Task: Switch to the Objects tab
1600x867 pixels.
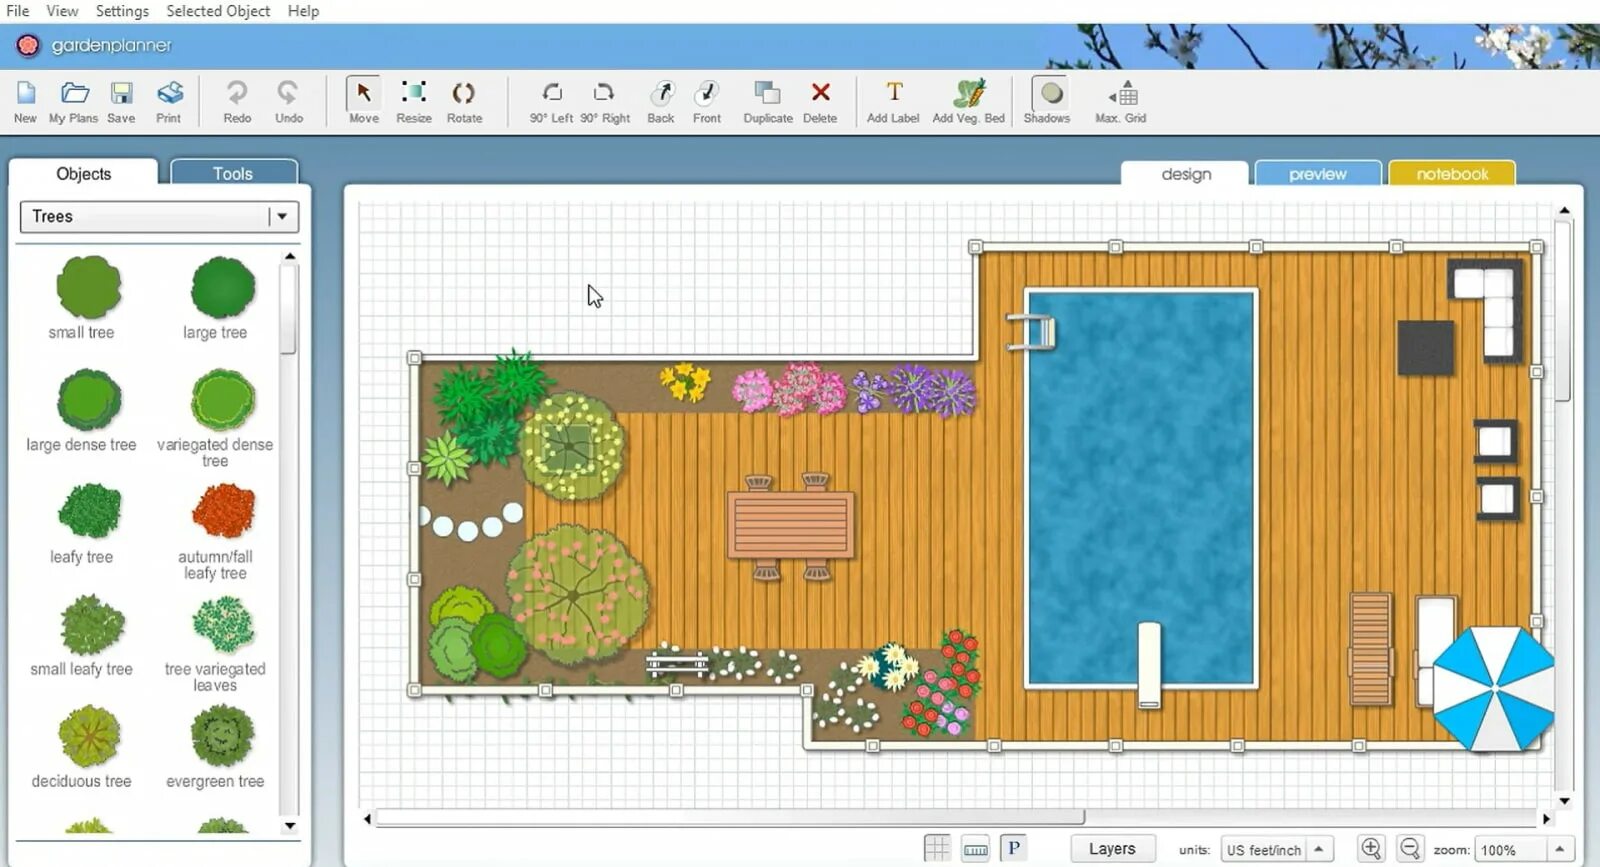Action: coord(84,173)
